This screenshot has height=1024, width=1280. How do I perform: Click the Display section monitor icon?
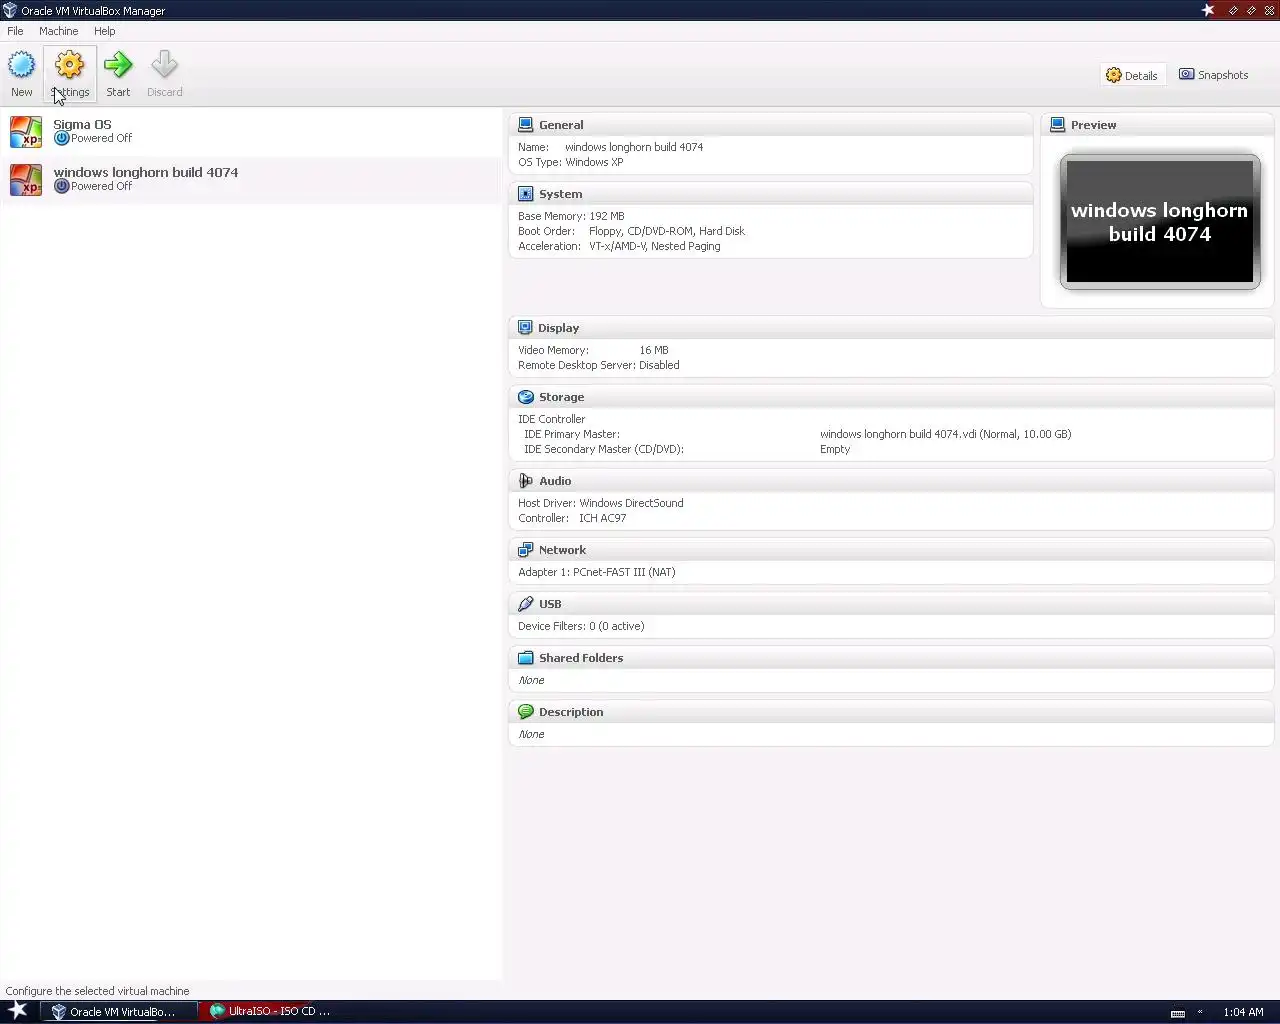525,328
